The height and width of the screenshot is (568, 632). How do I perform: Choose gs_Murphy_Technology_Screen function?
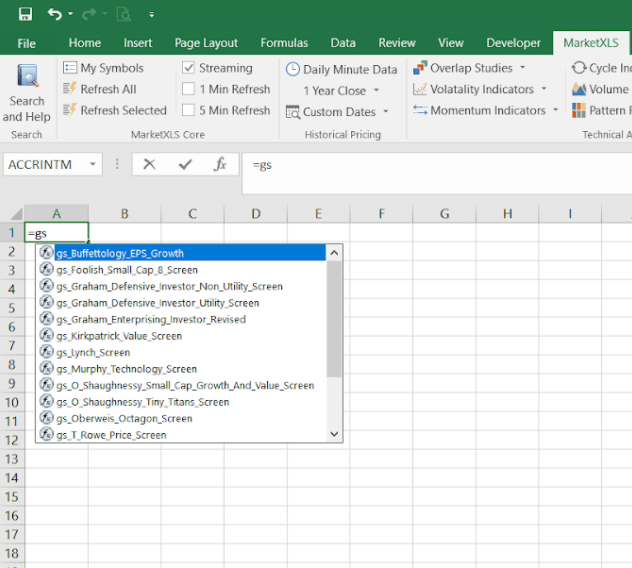point(181,368)
